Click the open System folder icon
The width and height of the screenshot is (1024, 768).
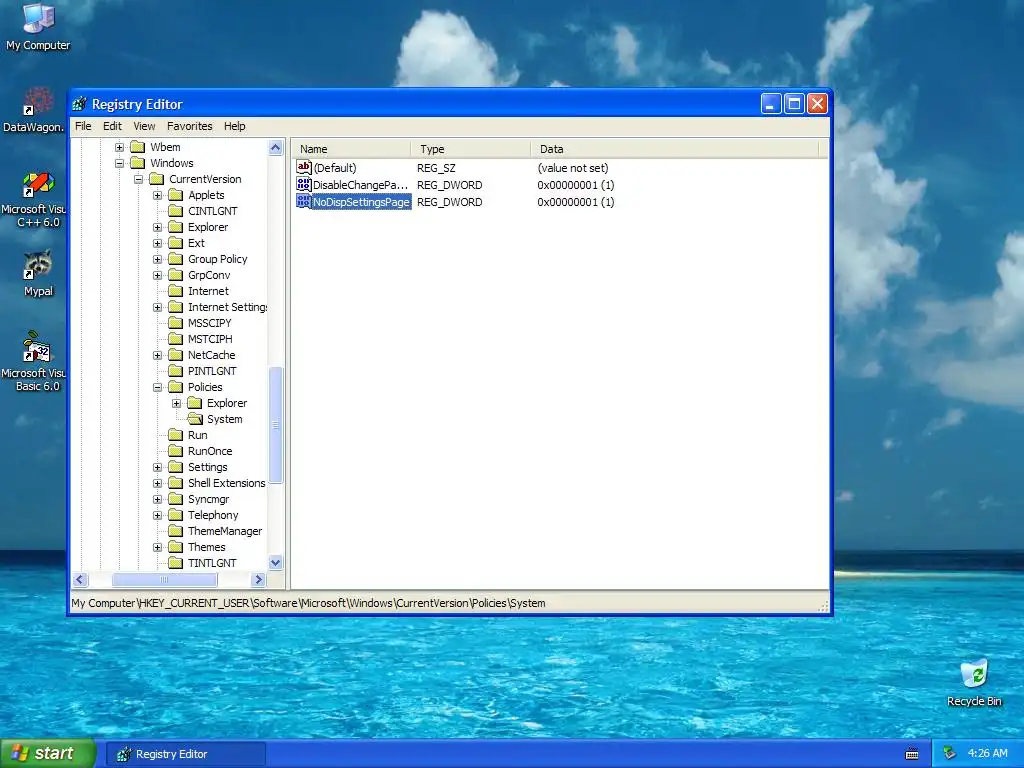(195, 419)
